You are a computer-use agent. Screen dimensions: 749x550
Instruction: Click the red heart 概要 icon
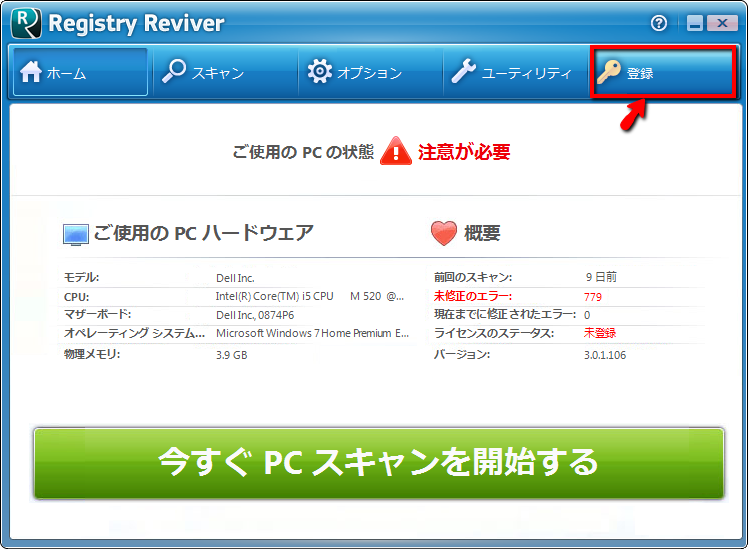pos(444,233)
